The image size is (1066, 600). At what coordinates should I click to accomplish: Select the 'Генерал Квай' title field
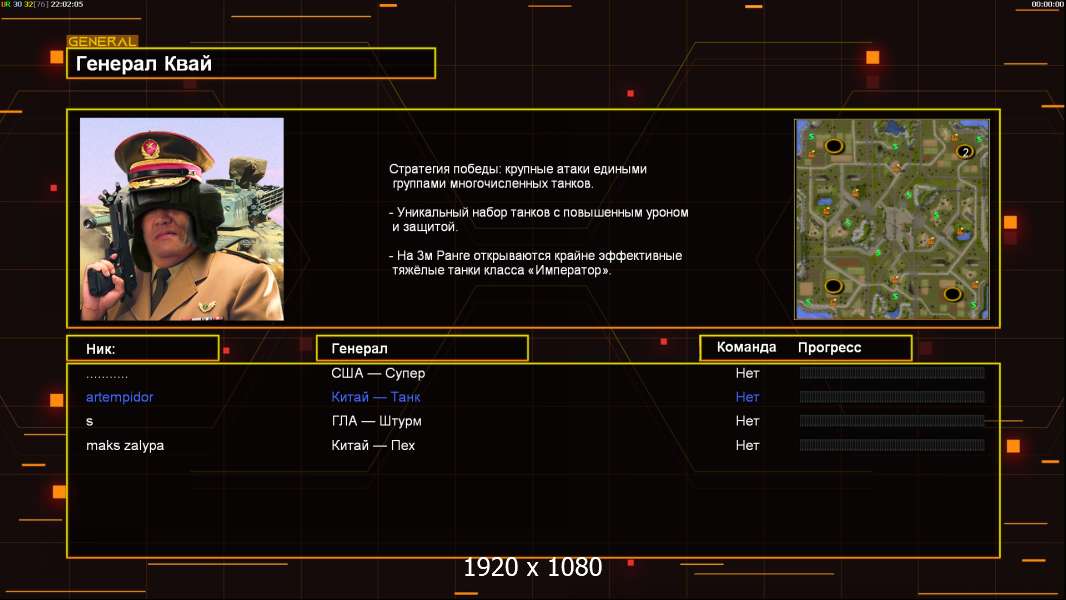click(250, 64)
